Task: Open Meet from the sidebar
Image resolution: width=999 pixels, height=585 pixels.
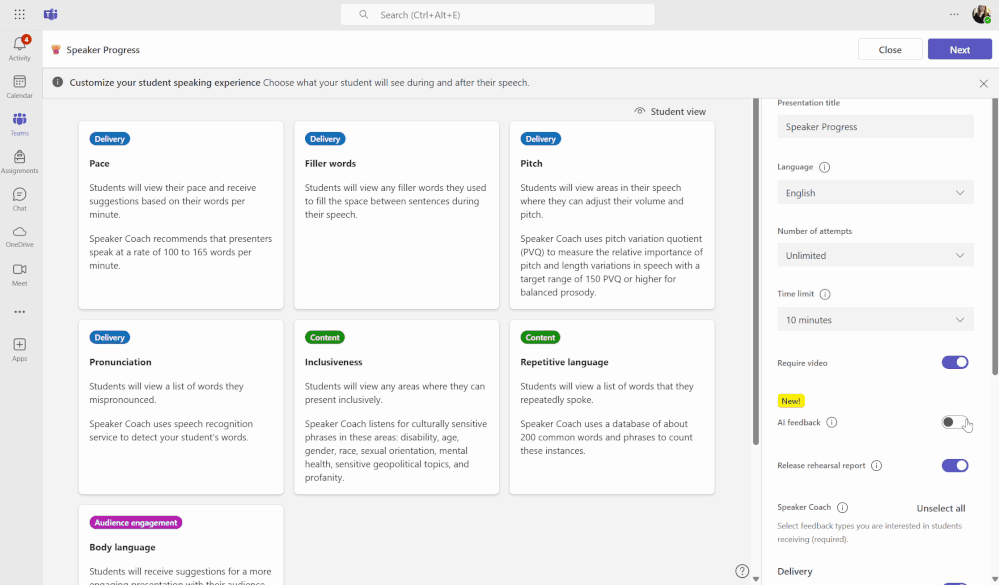Action: 20,275
